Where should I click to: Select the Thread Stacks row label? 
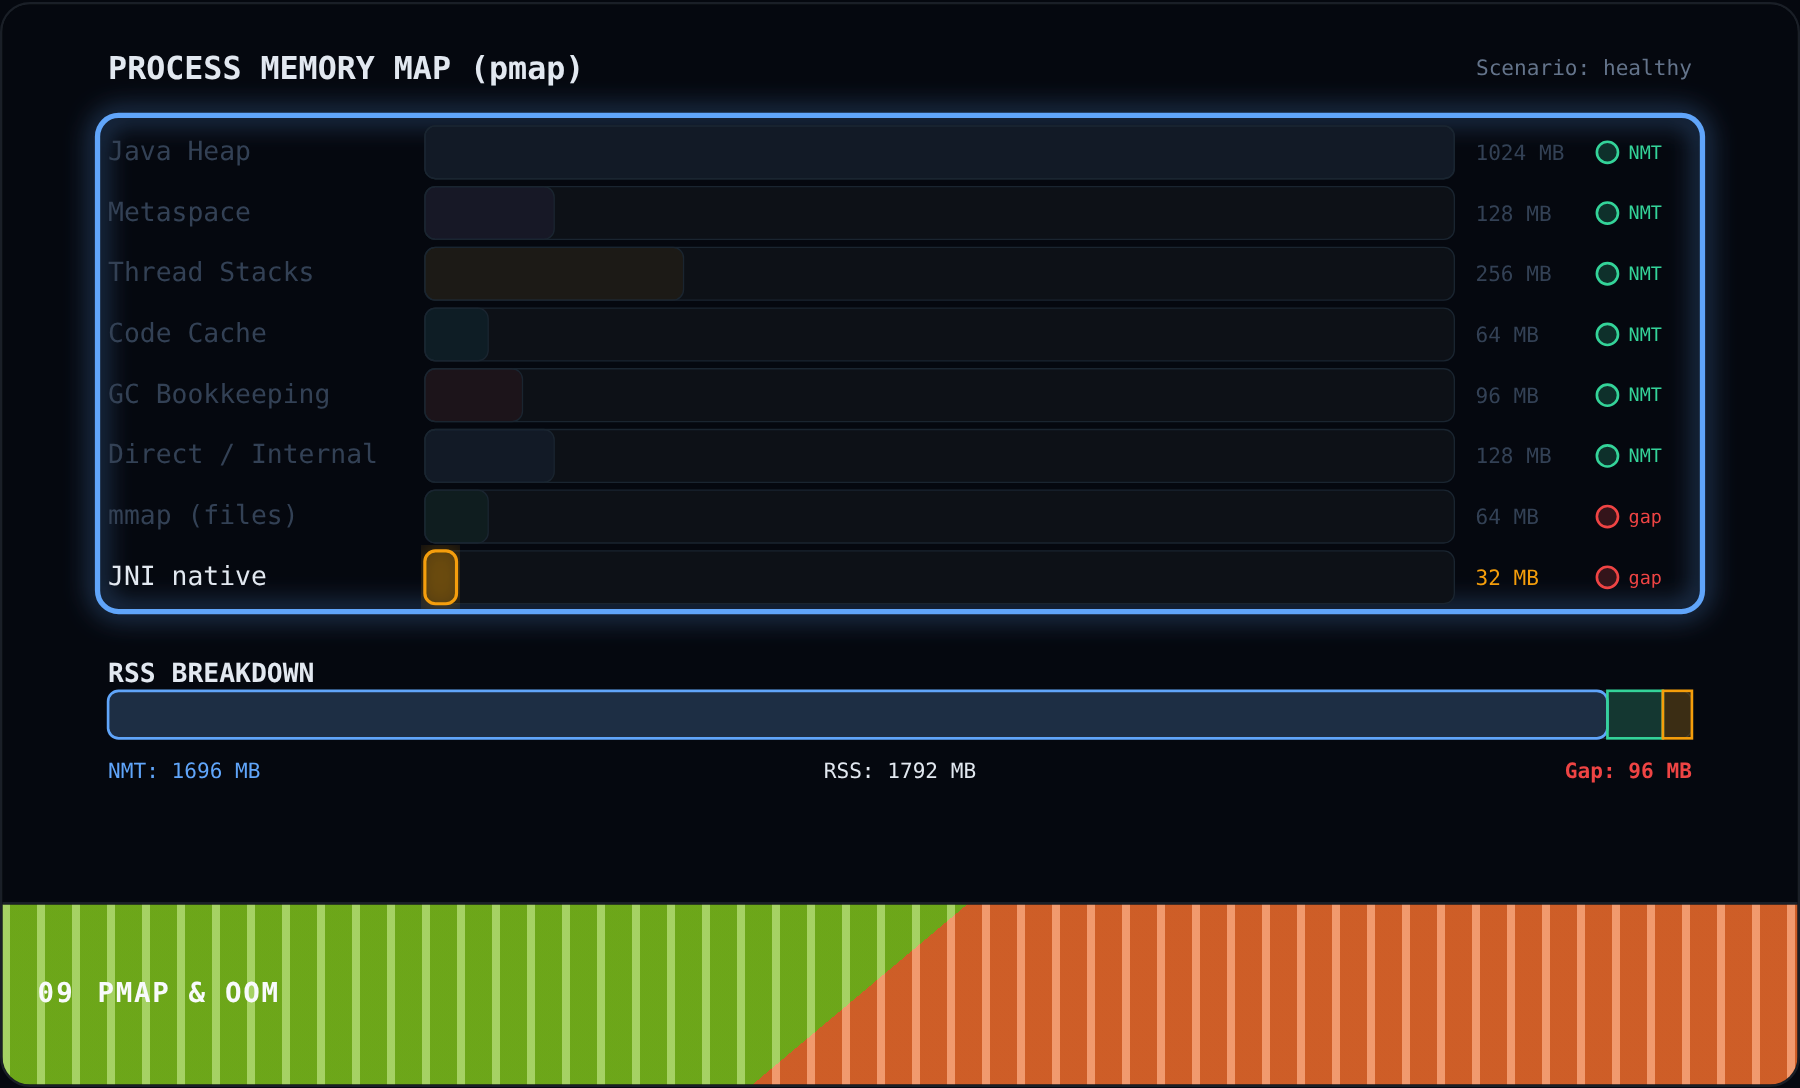click(x=211, y=273)
